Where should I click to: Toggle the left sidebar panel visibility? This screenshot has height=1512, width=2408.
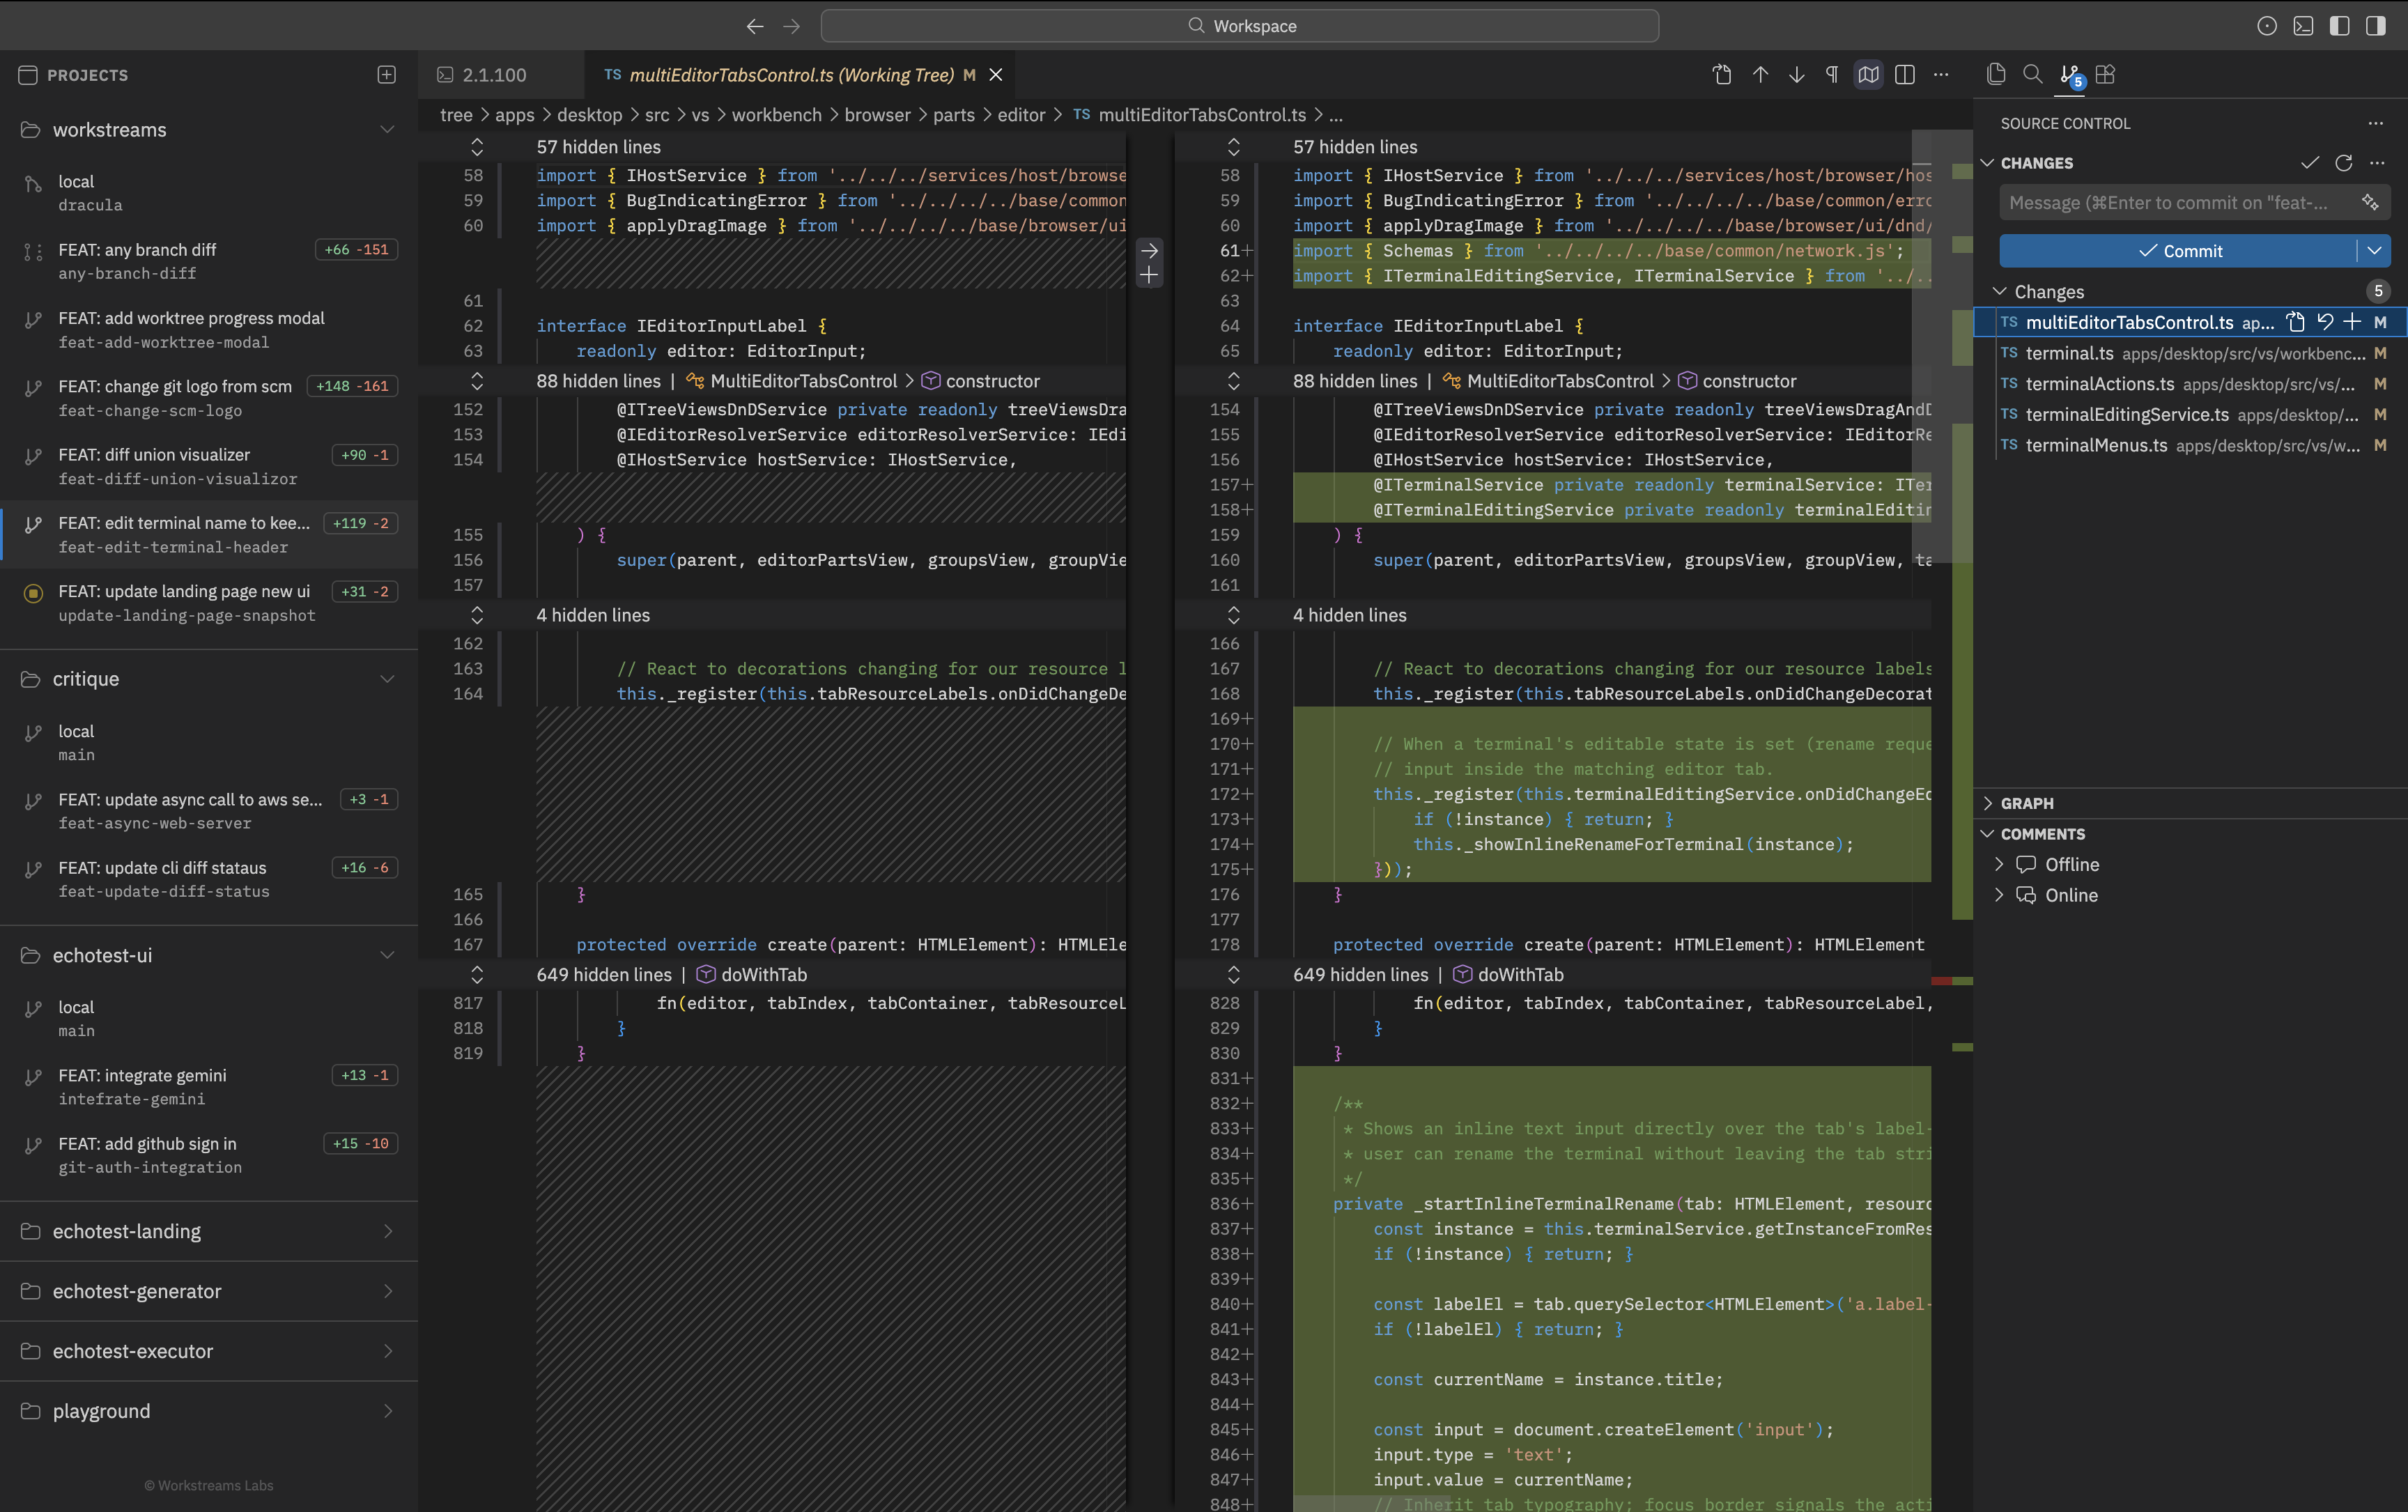click(2340, 26)
